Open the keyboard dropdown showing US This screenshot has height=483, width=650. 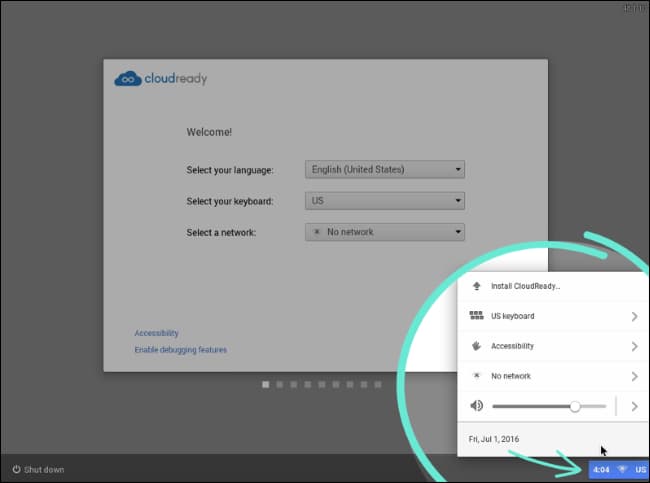[x=385, y=201]
